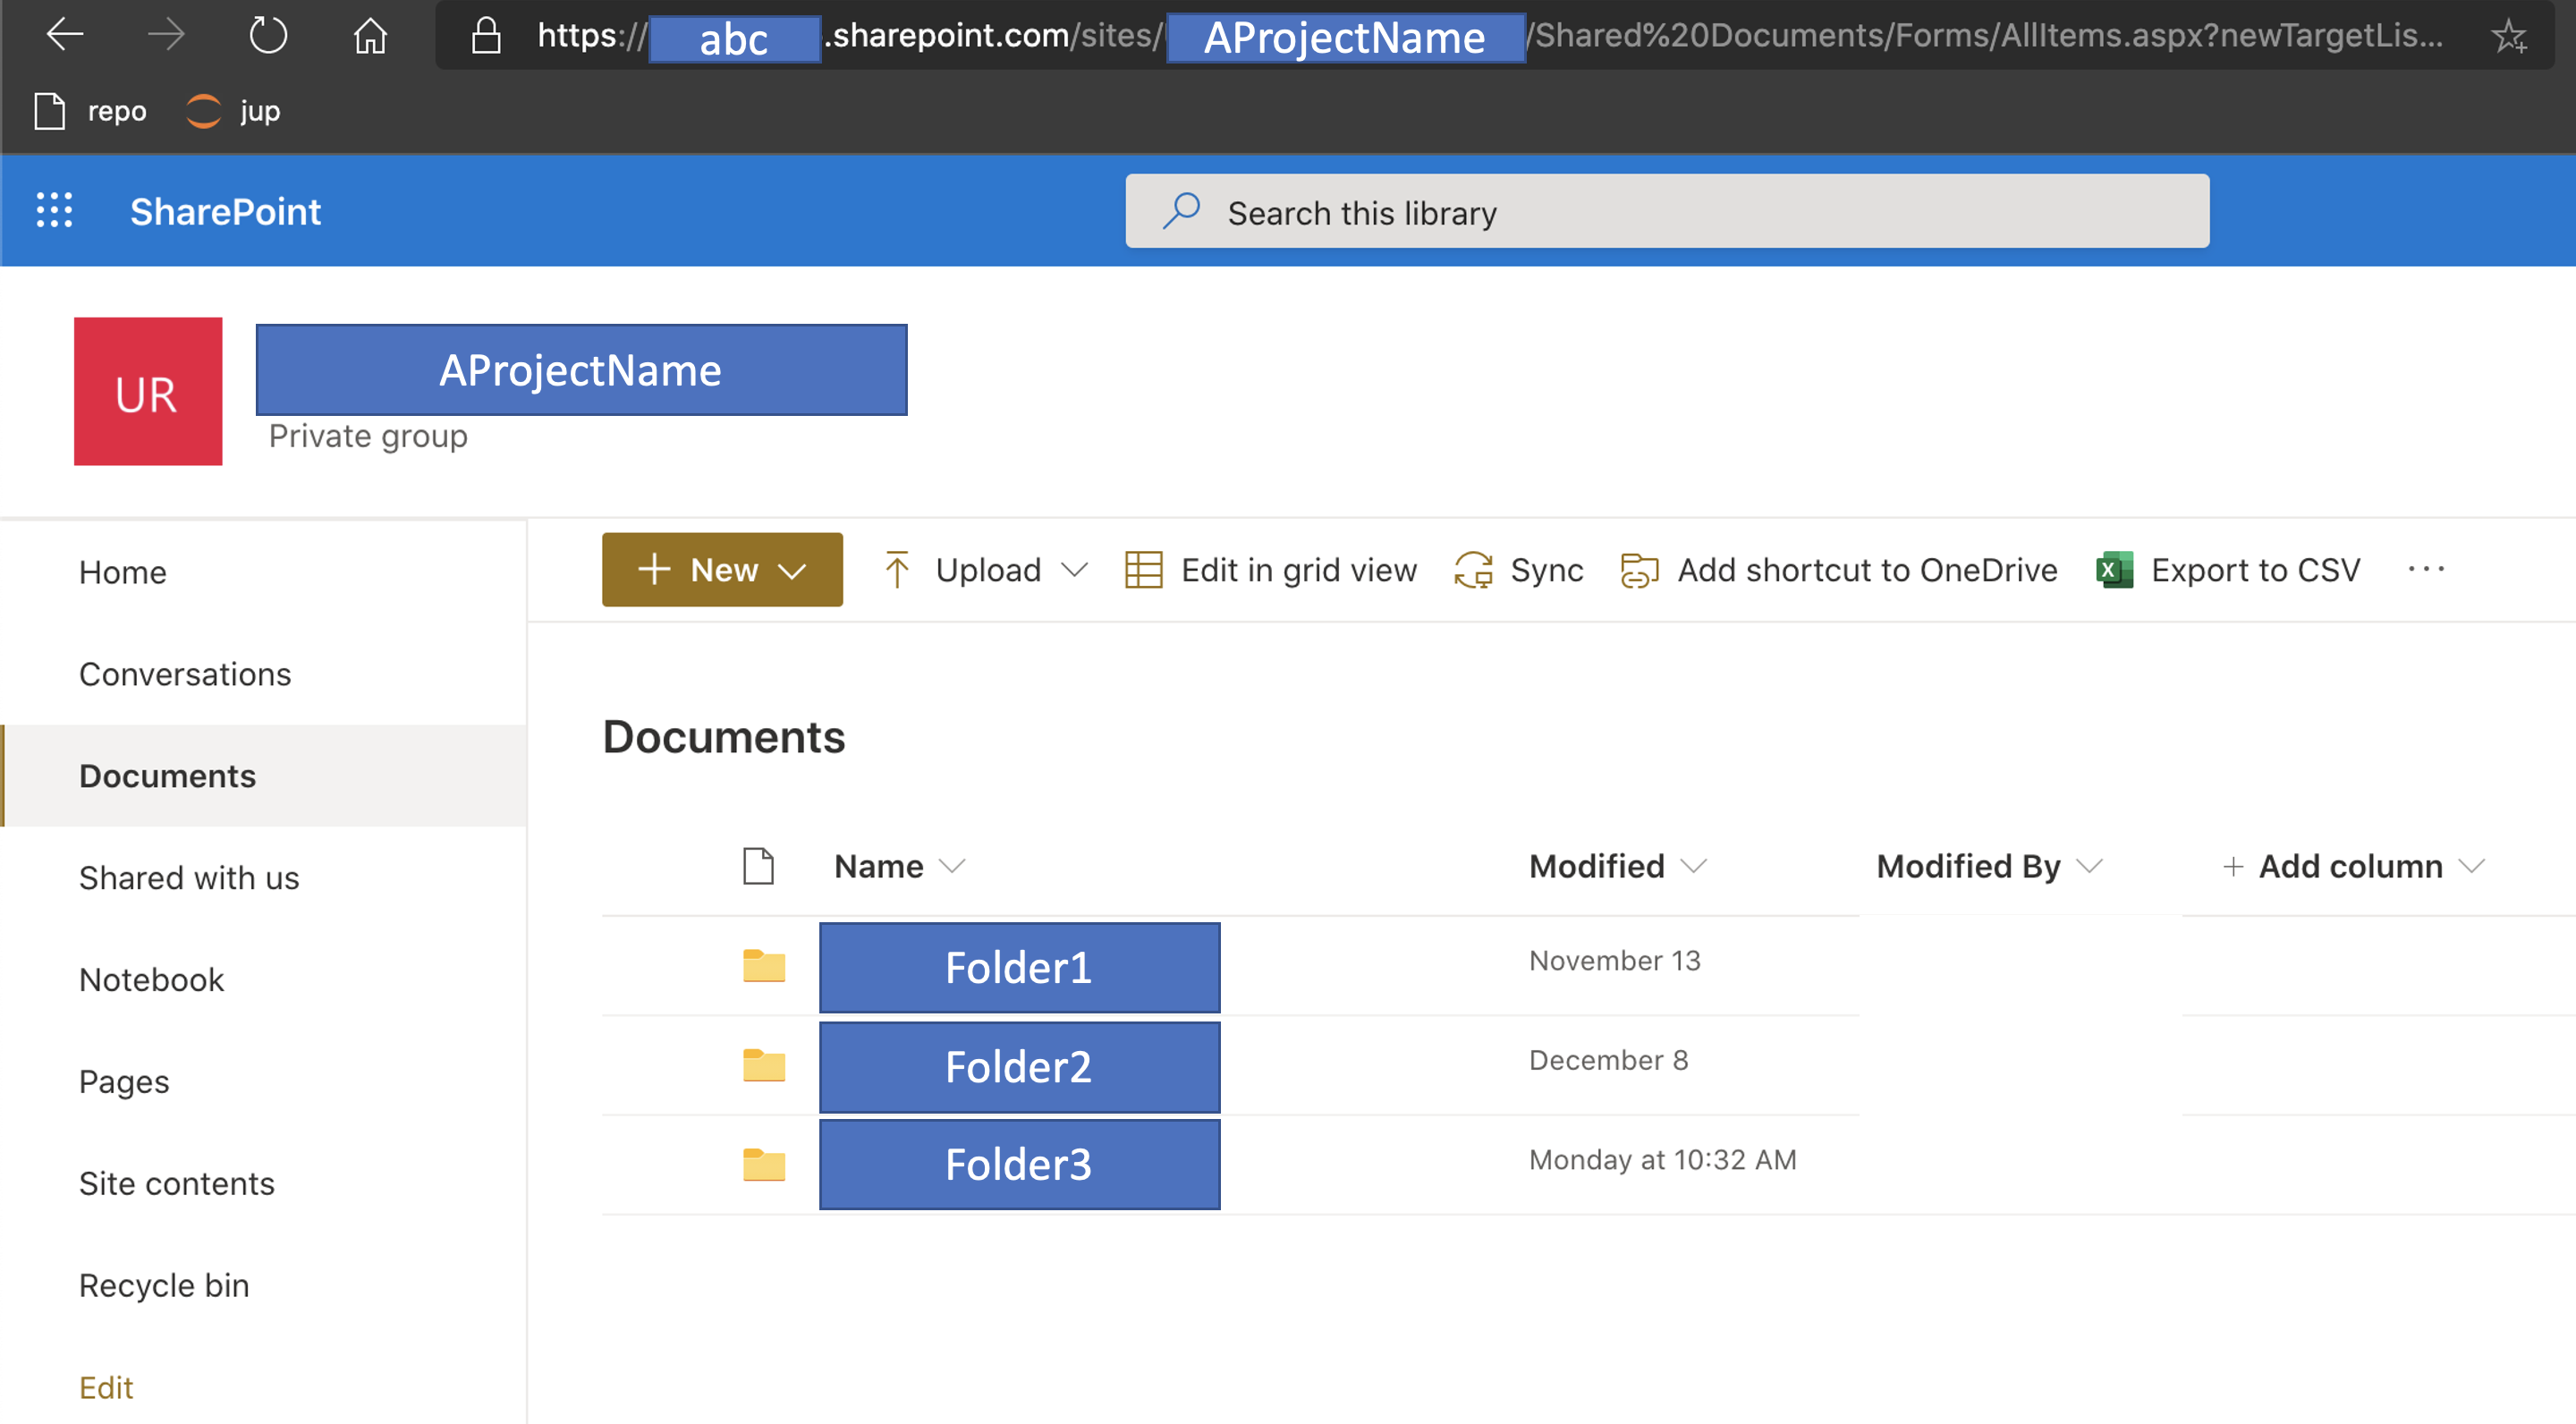The width and height of the screenshot is (2576, 1424).
Task: Go to Recycle bin in left navigation
Action: 164,1285
